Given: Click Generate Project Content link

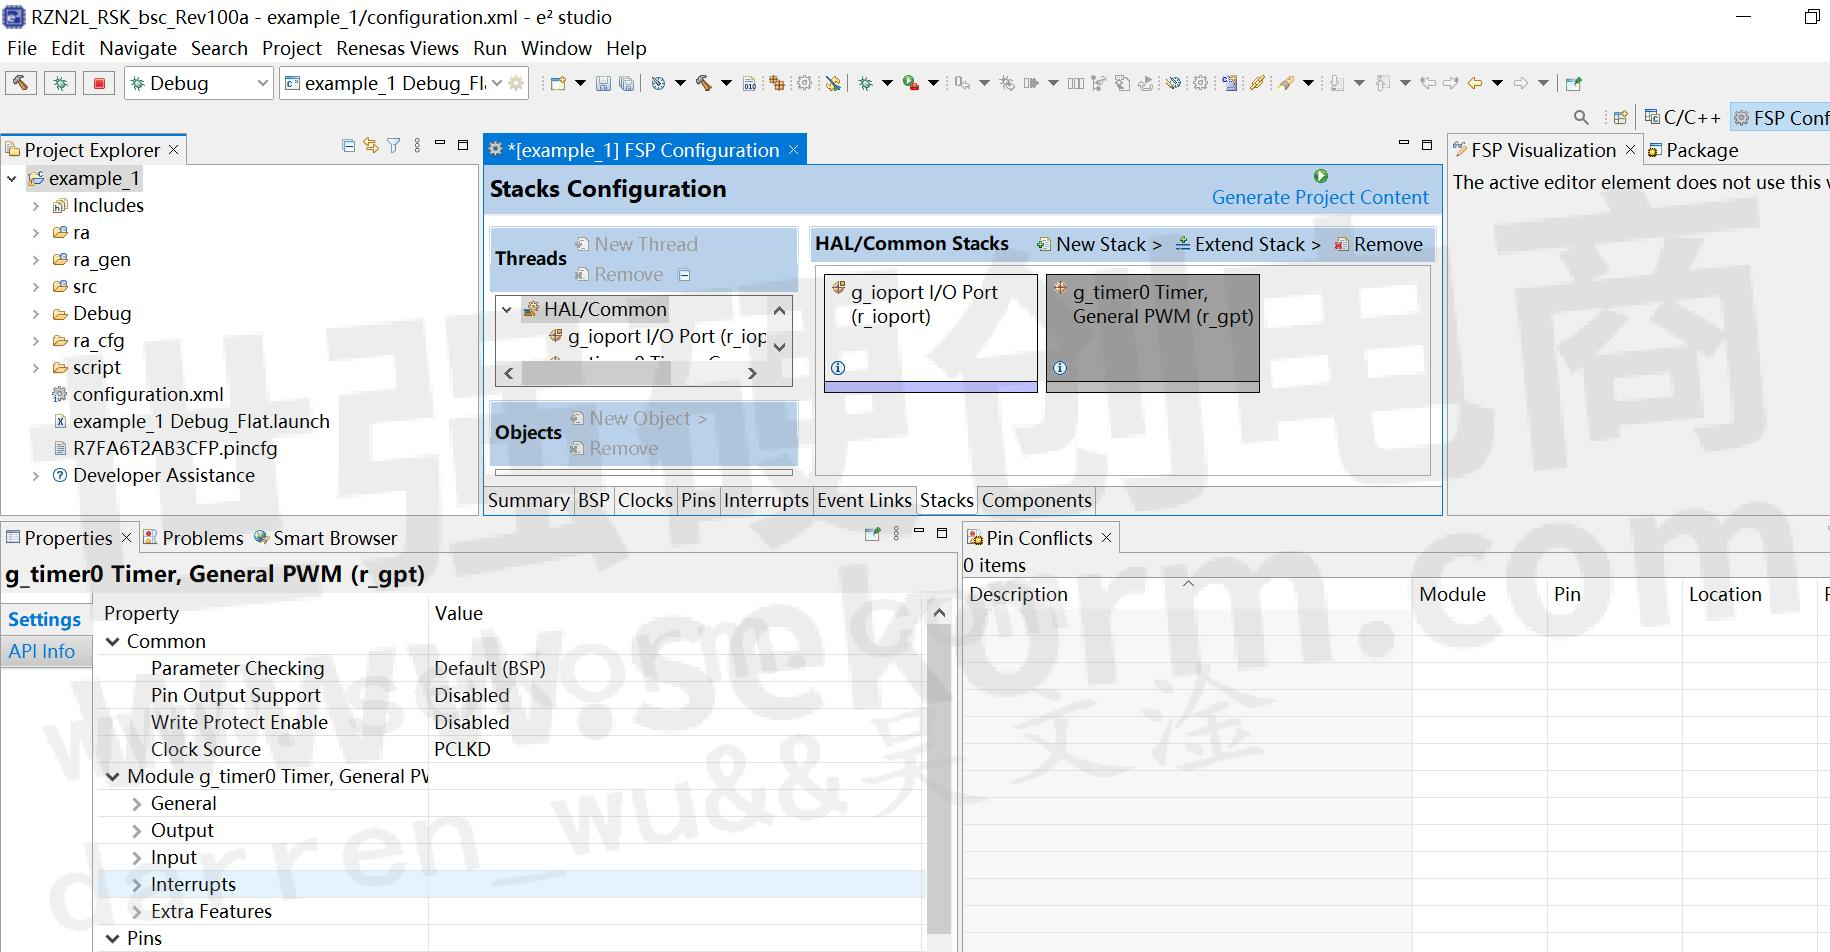Looking at the screenshot, I should pos(1320,197).
